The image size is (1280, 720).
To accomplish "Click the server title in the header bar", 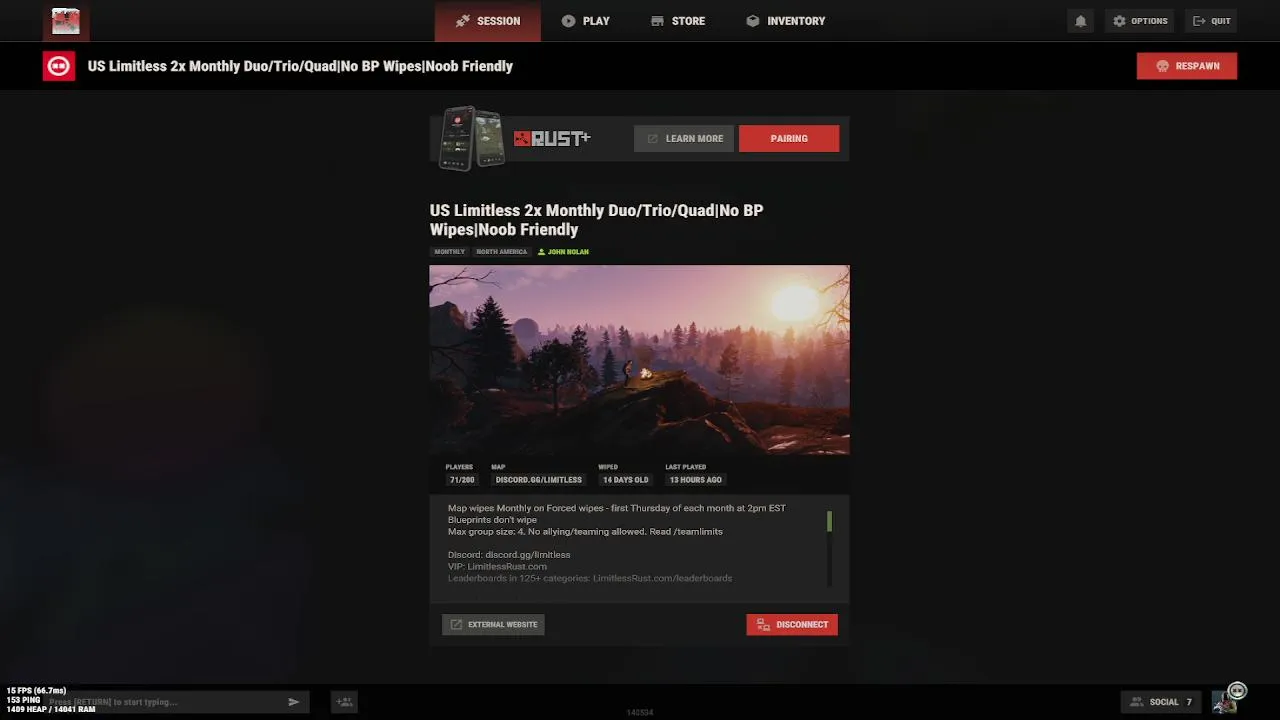I will tap(300, 66).
